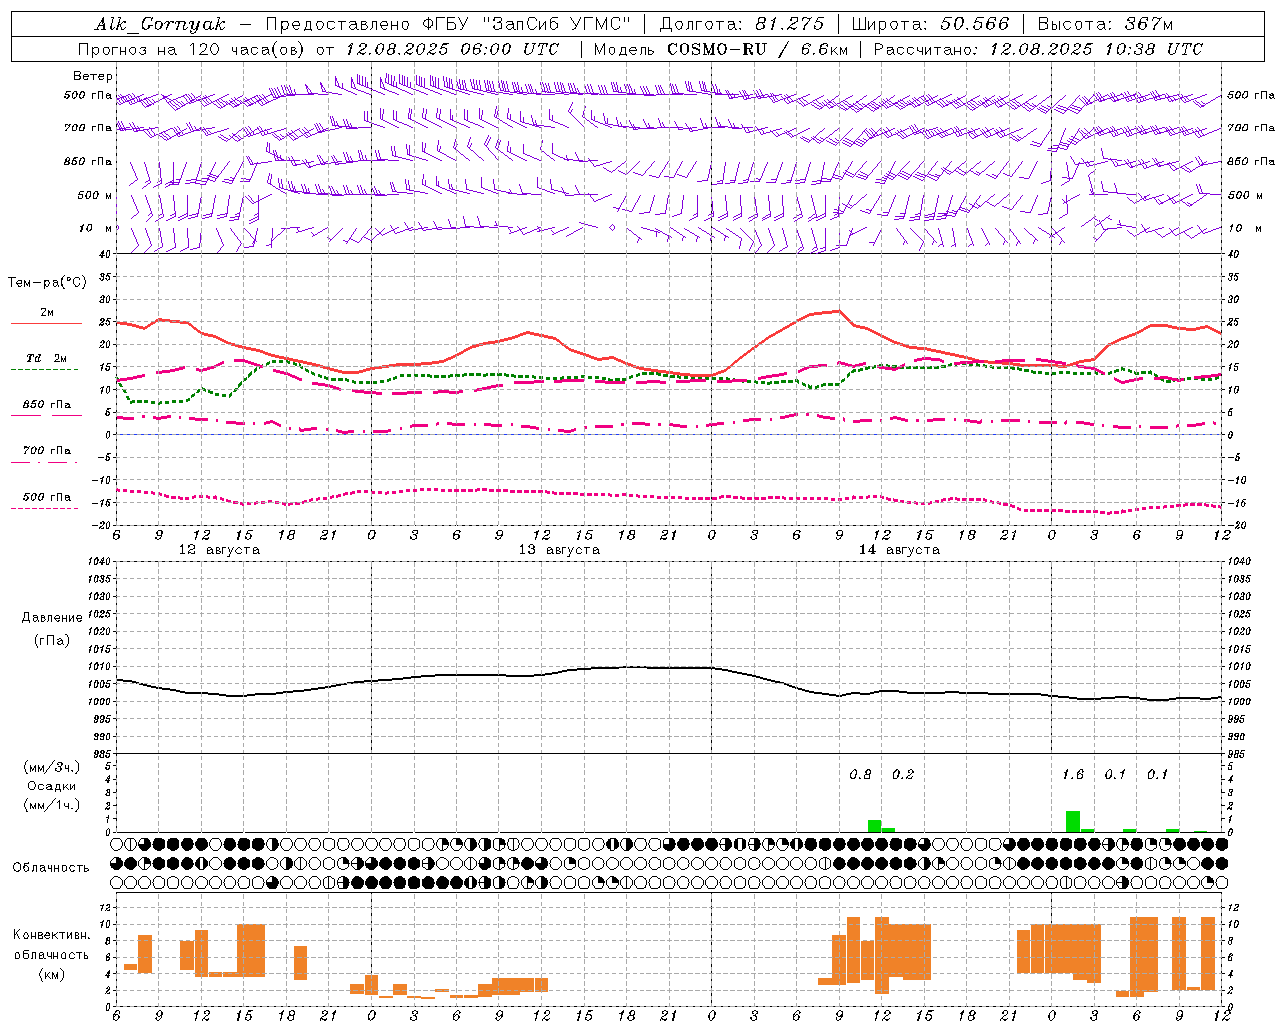Select the Облачность cloud cover label
This screenshot has height=1024, width=1280.
51,867
